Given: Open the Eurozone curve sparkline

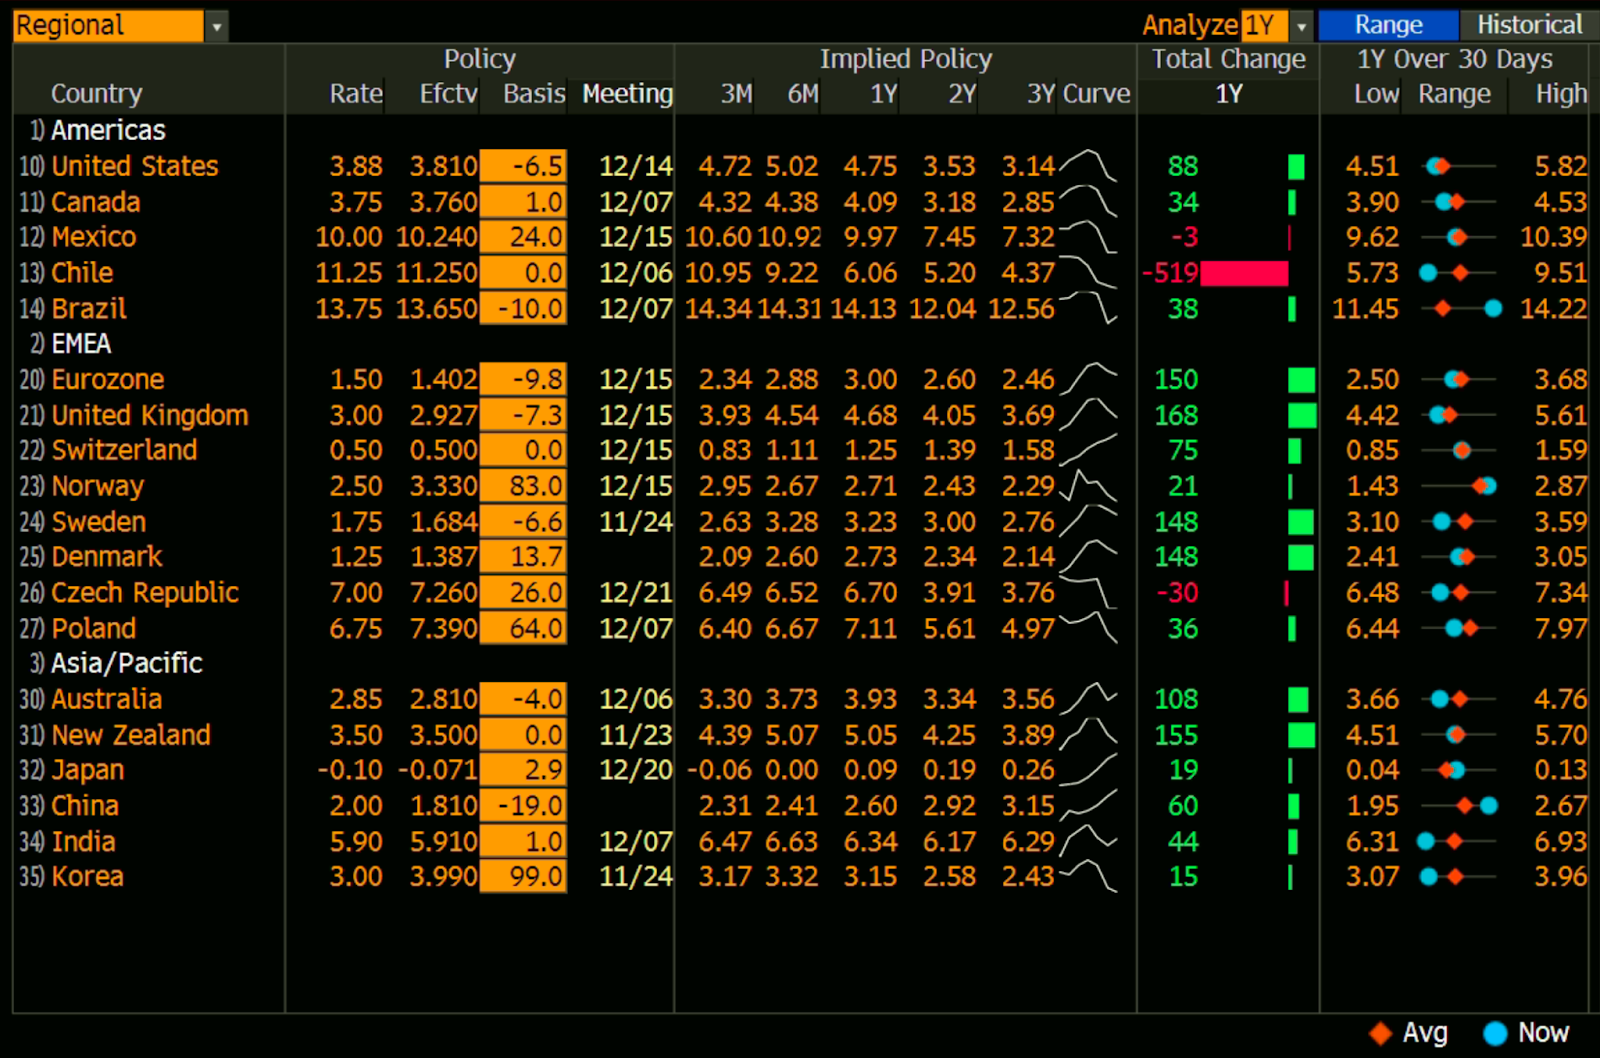Looking at the screenshot, I should [1088, 379].
